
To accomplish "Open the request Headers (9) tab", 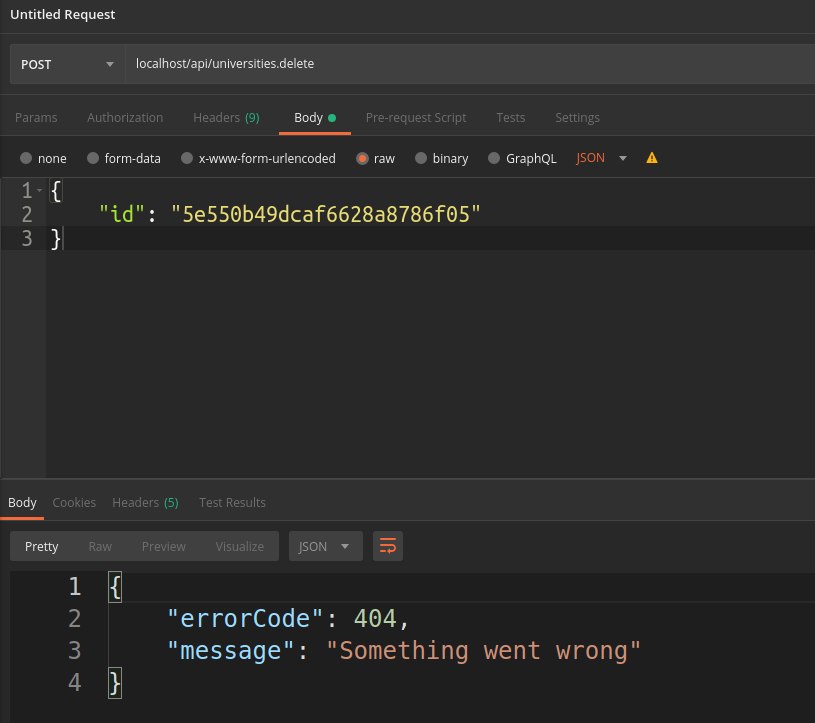I will [226, 117].
